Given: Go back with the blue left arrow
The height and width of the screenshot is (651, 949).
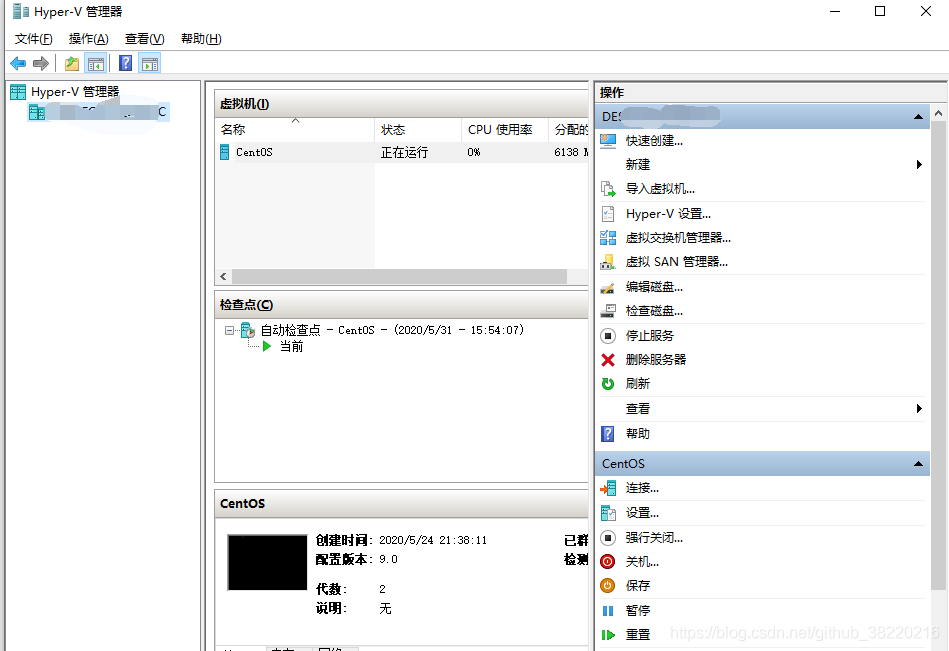Looking at the screenshot, I should coord(18,63).
